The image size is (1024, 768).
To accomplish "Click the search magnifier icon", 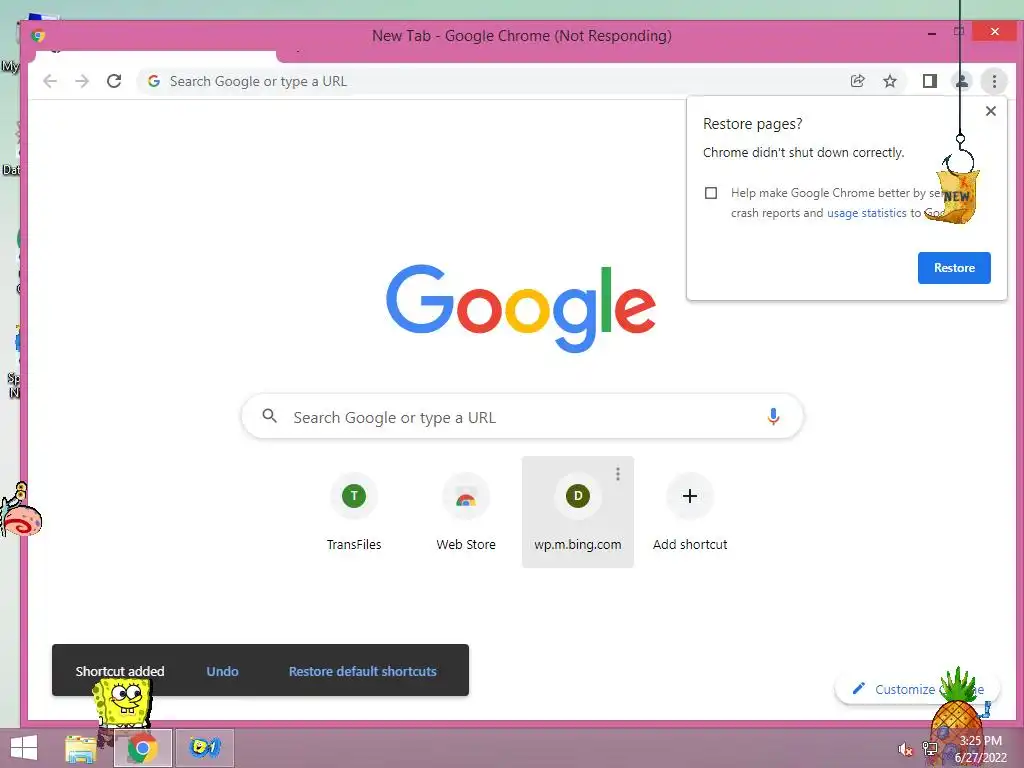I will [269, 416].
